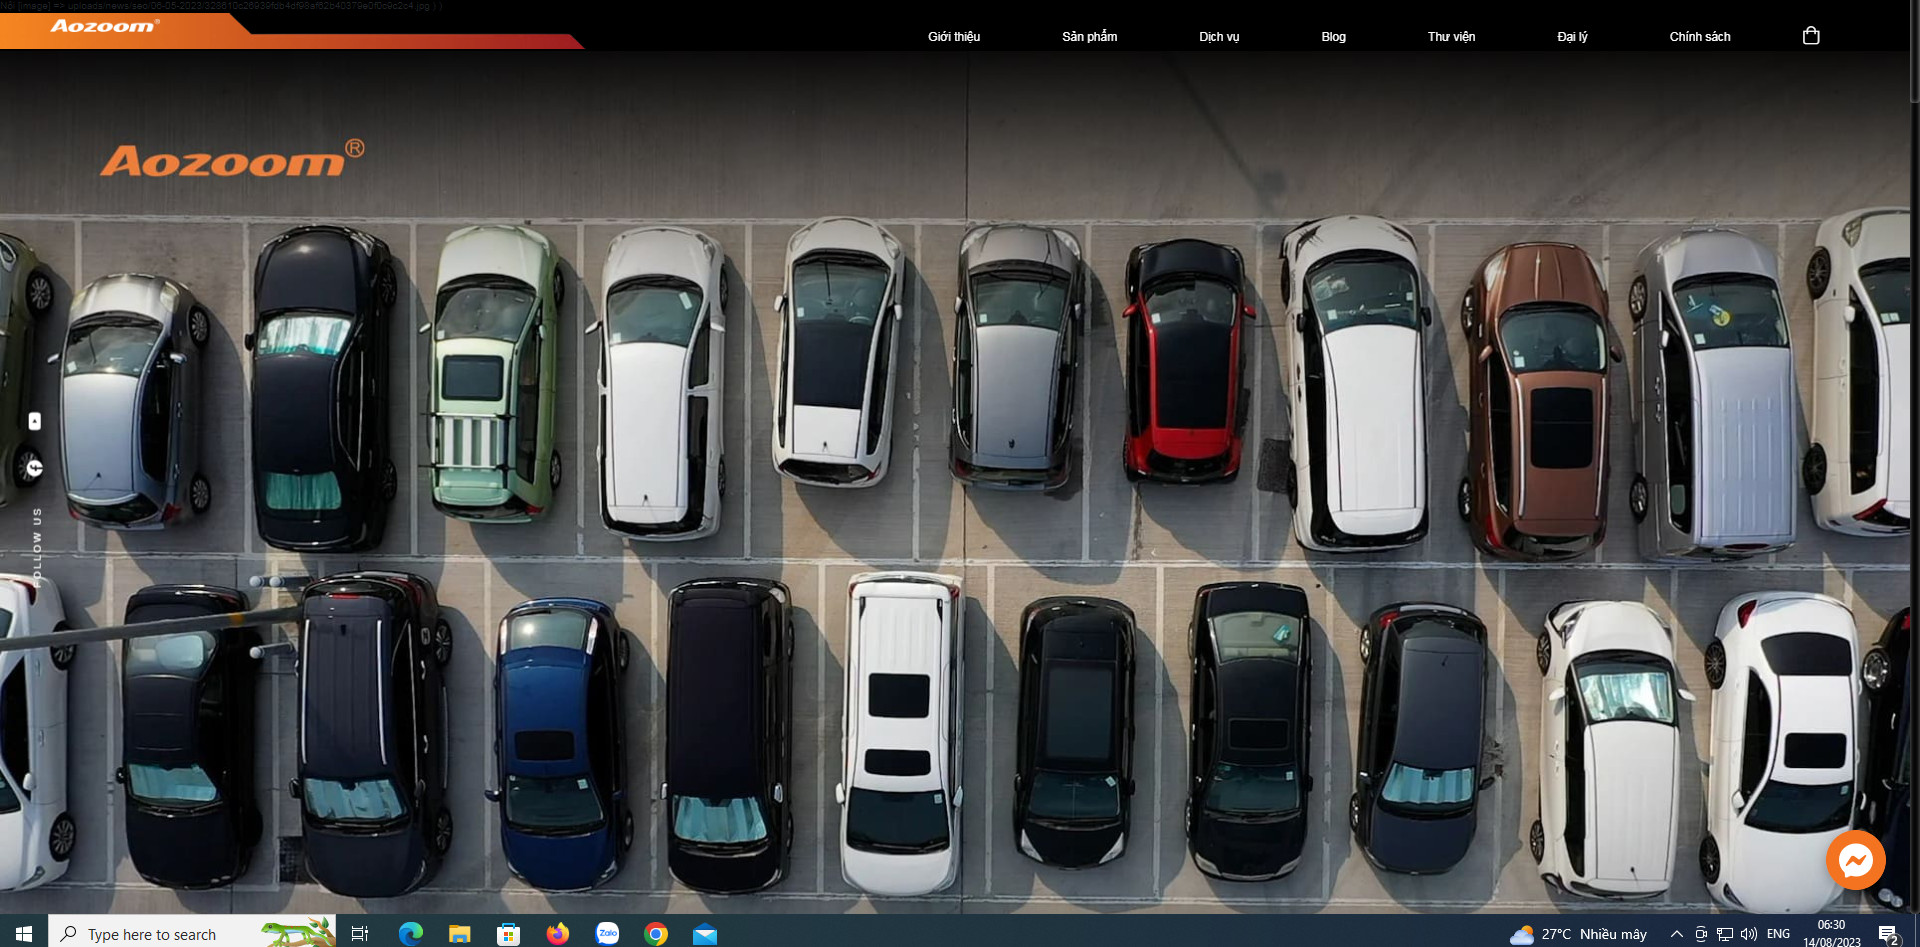Open the Thư viện menu item
This screenshot has height=947, width=1920.
pos(1450,37)
